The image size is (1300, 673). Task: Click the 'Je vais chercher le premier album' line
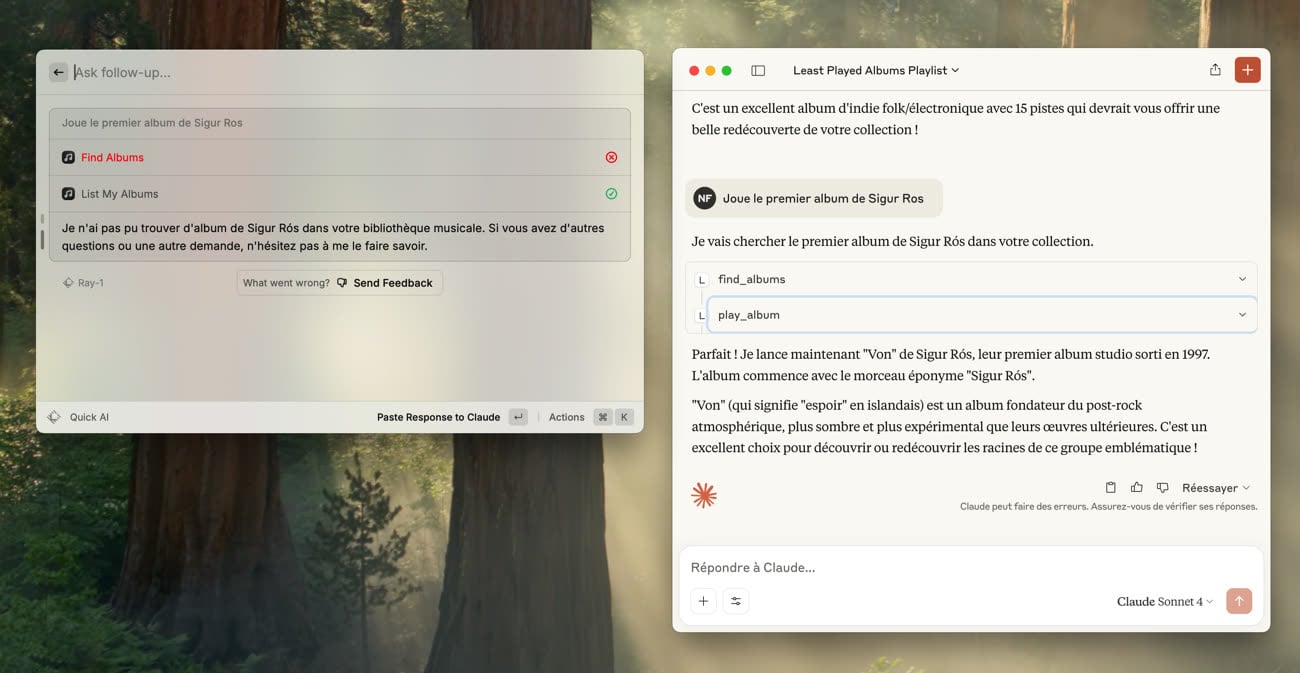892,241
